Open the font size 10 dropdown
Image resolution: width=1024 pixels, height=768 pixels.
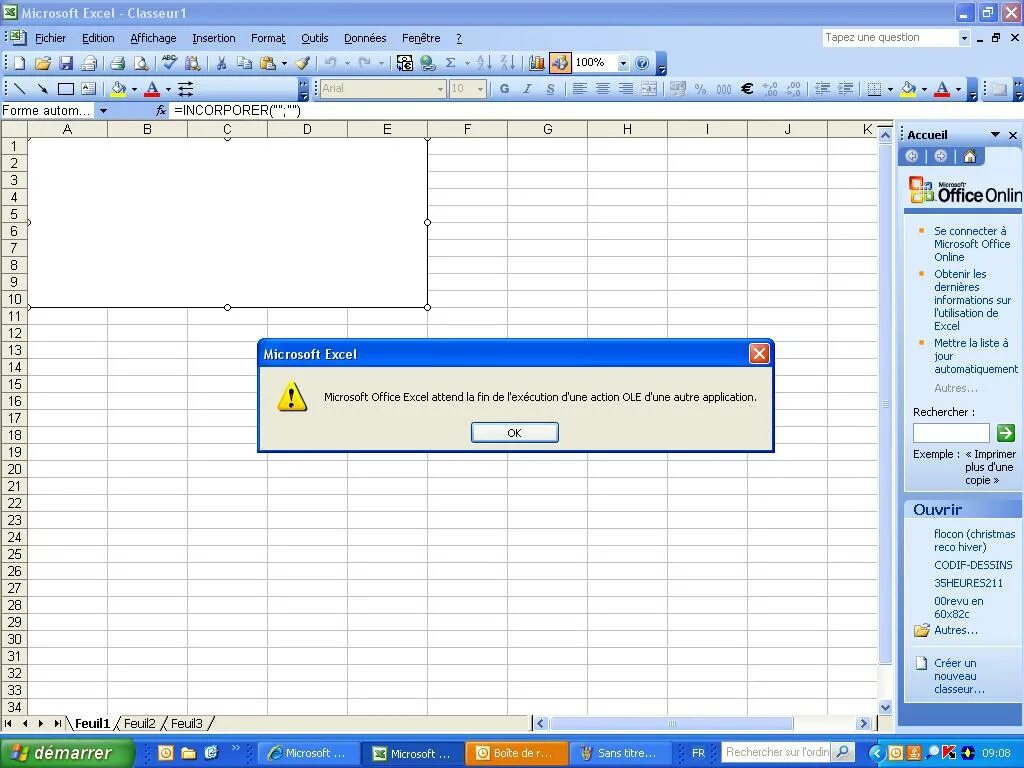[x=480, y=89]
